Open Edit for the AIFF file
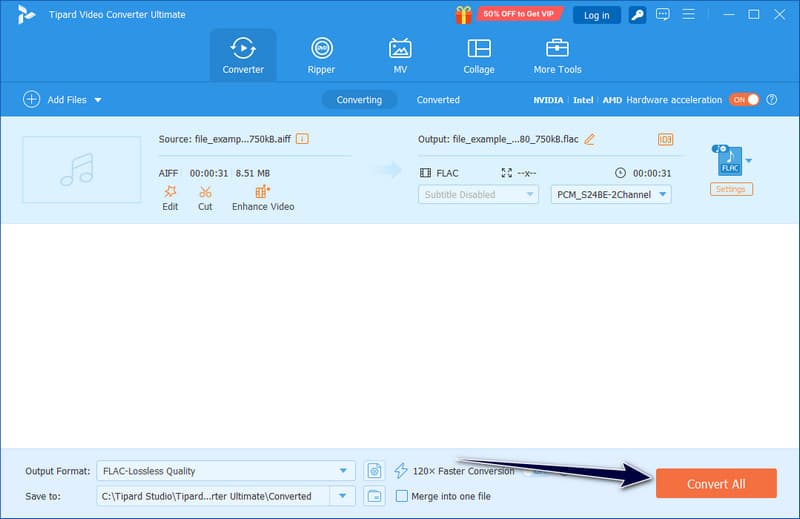 tap(170, 199)
